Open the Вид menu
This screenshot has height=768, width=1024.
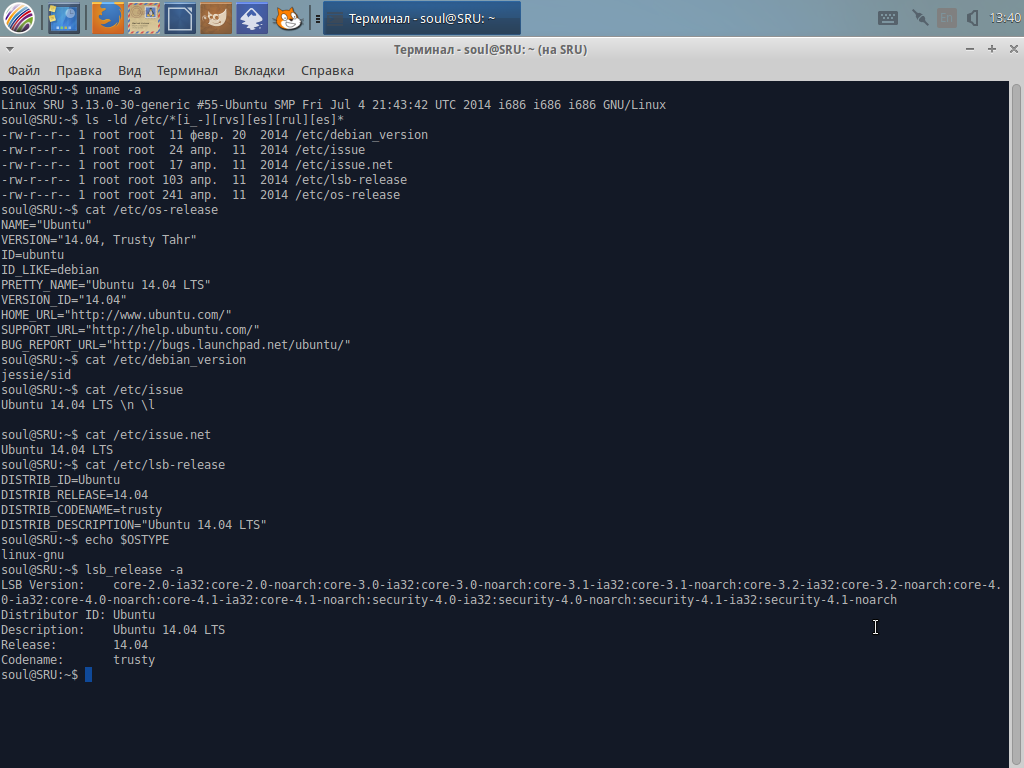[x=129, y=71]
